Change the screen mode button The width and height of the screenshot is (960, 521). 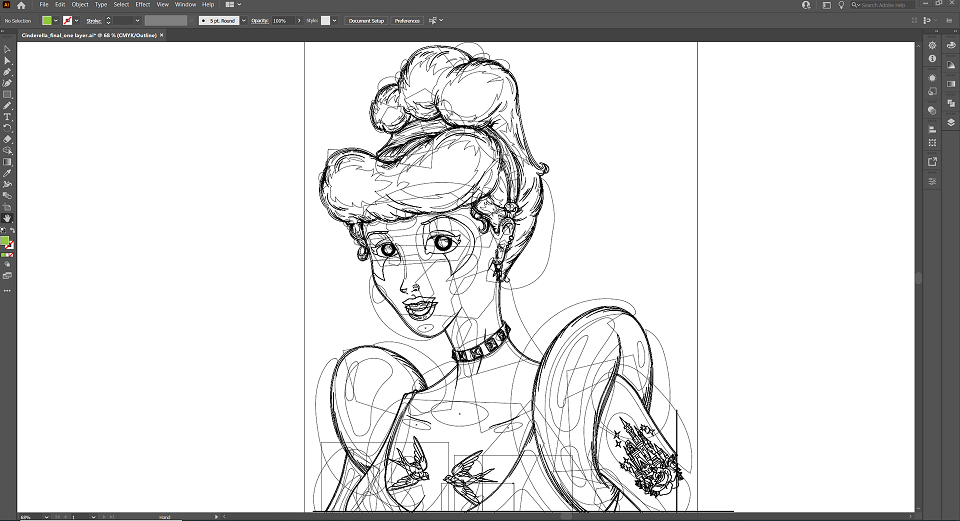click(7, 276)
